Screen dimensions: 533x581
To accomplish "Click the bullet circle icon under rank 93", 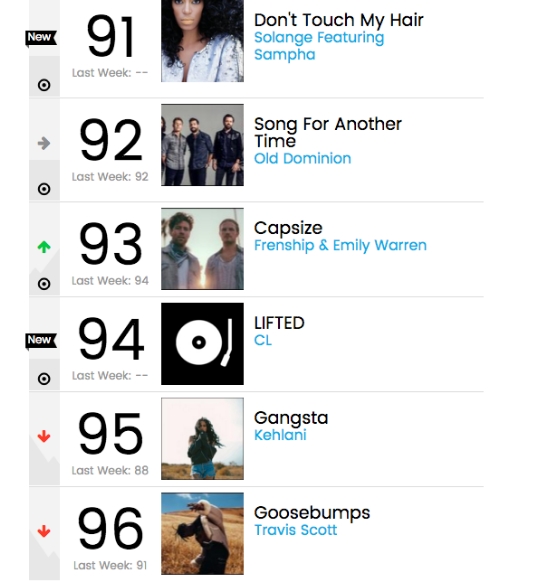I will pyautogui.click(x=44, y=284).
